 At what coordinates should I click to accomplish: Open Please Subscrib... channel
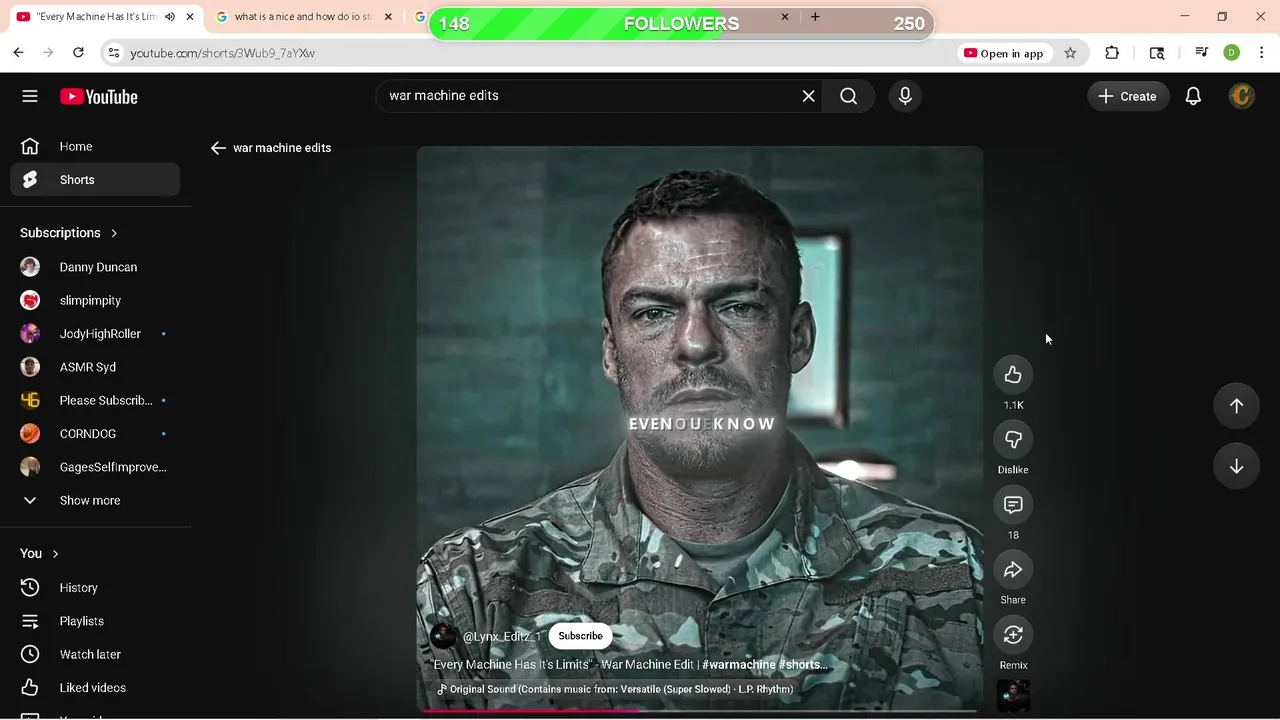click(x=95, y=400)
